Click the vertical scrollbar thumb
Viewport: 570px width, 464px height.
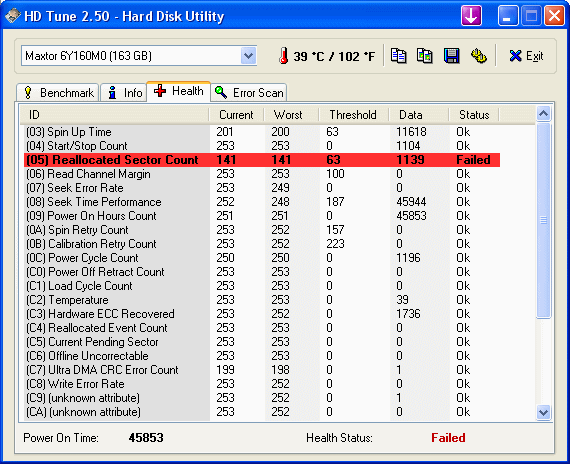(x=543, y=220)
